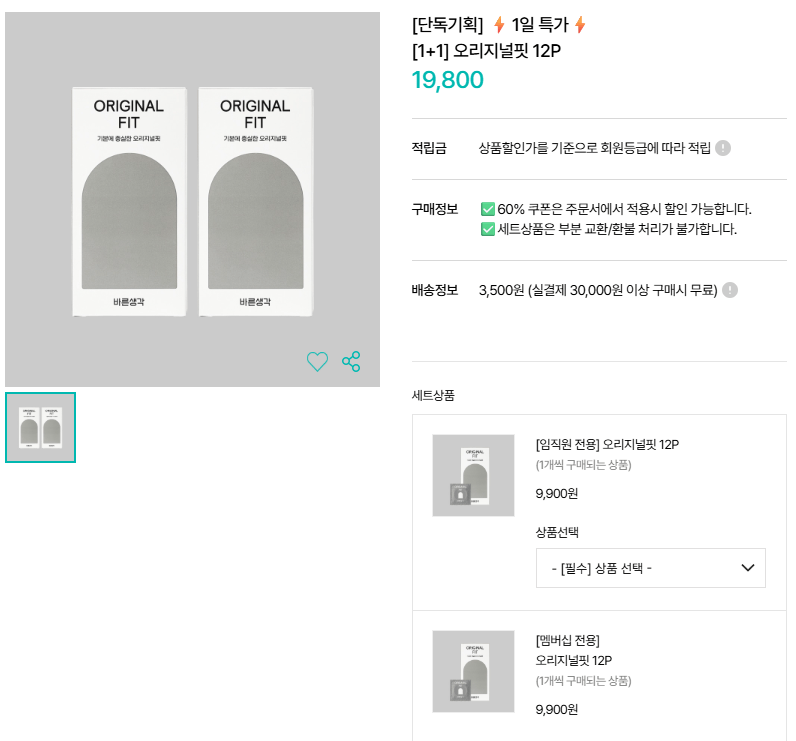Click the [임직원 전용] 오리지널핏 12P title
The image size is (796, 741).
pos(607,445)
